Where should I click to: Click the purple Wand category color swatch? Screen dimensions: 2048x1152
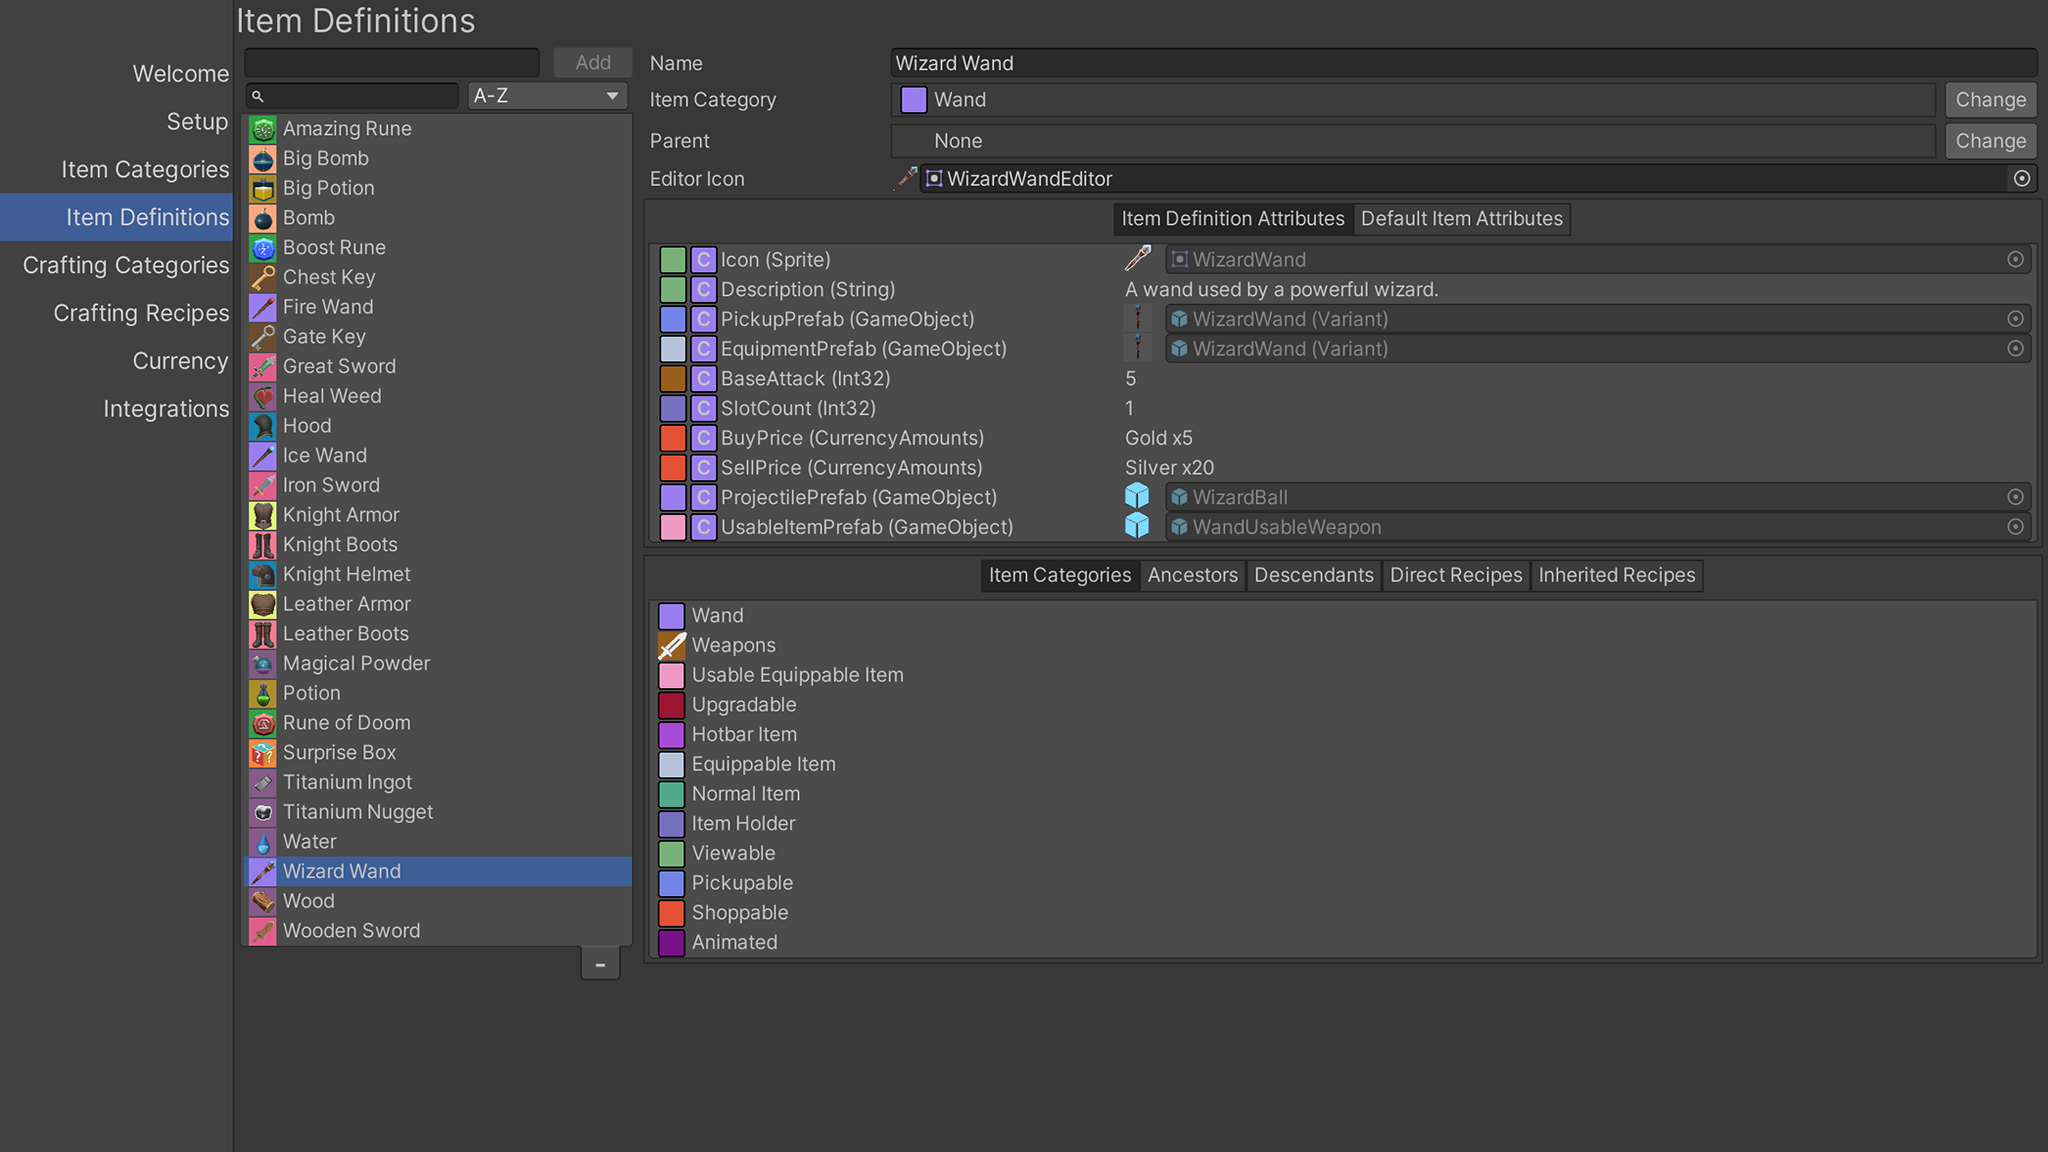912,99
